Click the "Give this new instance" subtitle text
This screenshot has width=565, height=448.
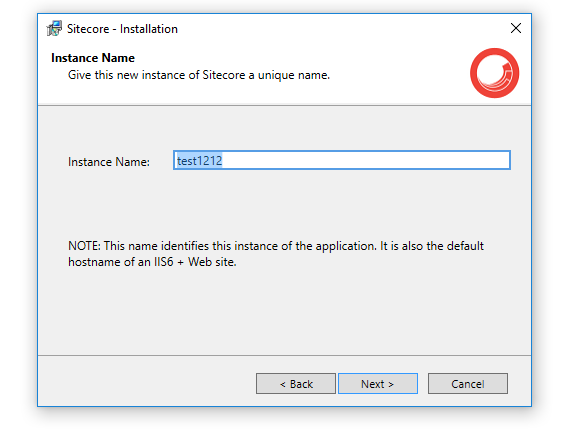(199, 75)
